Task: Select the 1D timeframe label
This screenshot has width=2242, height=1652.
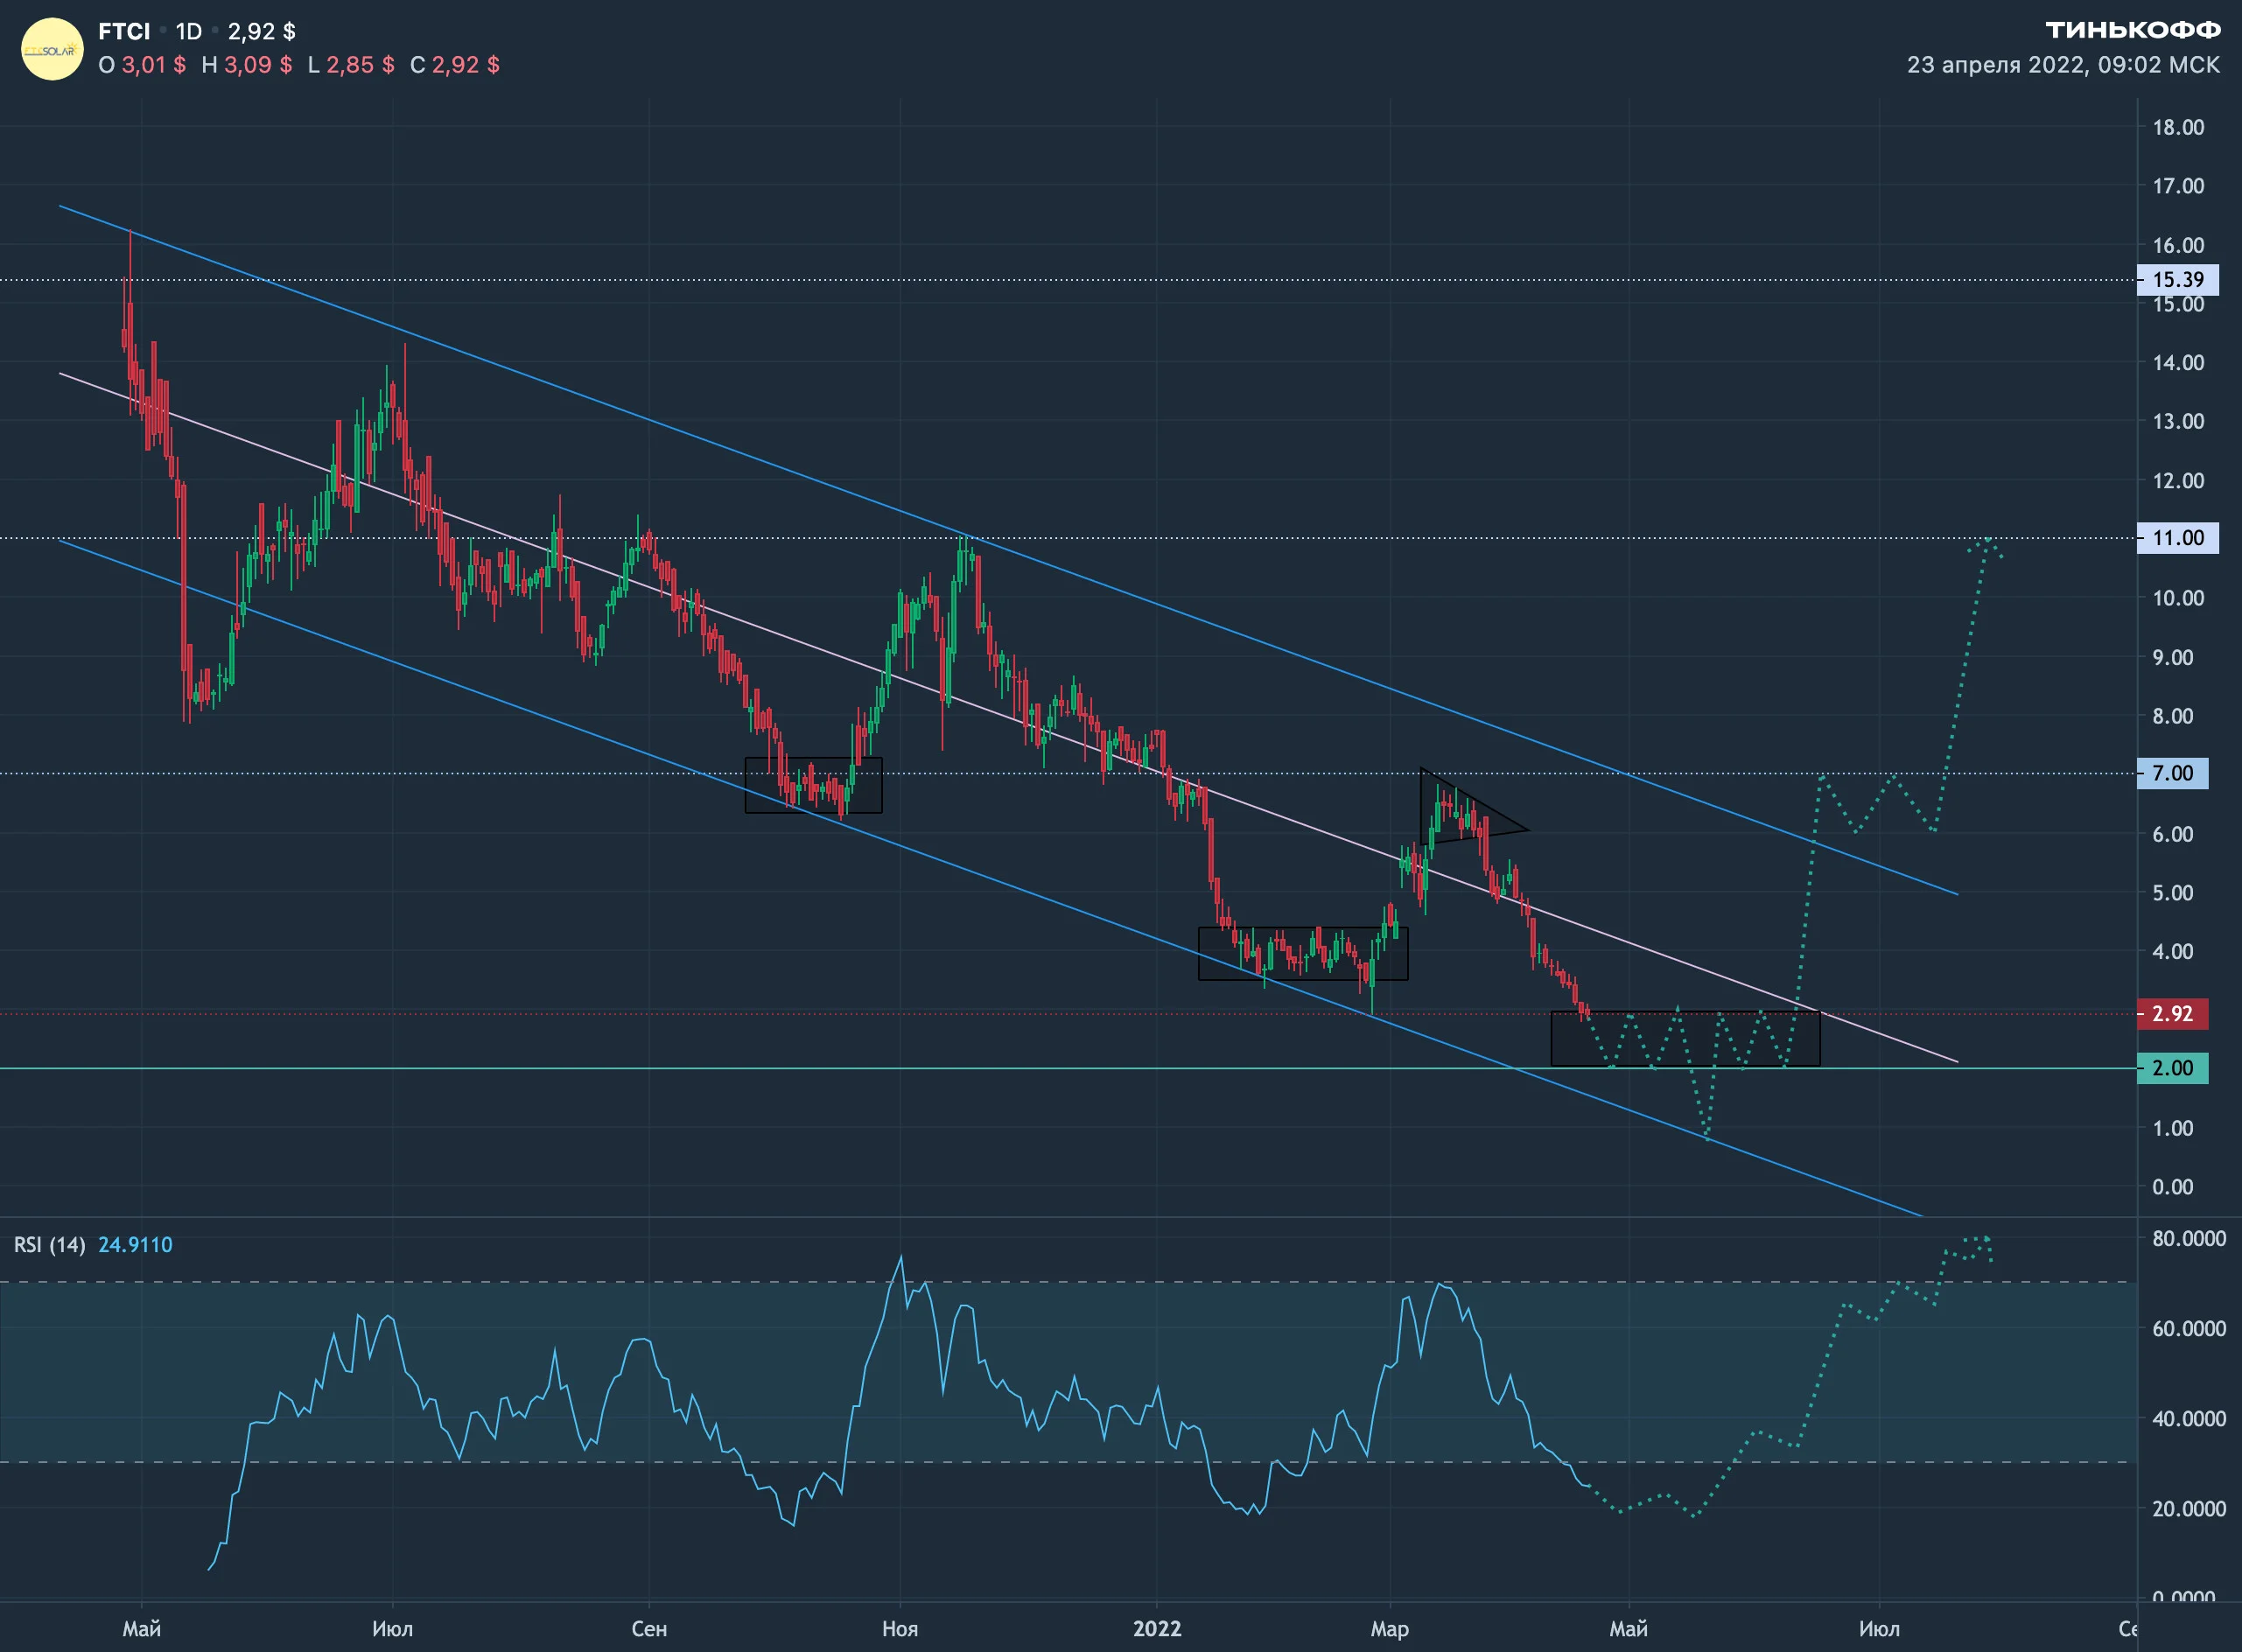Action: click(189, 31)
